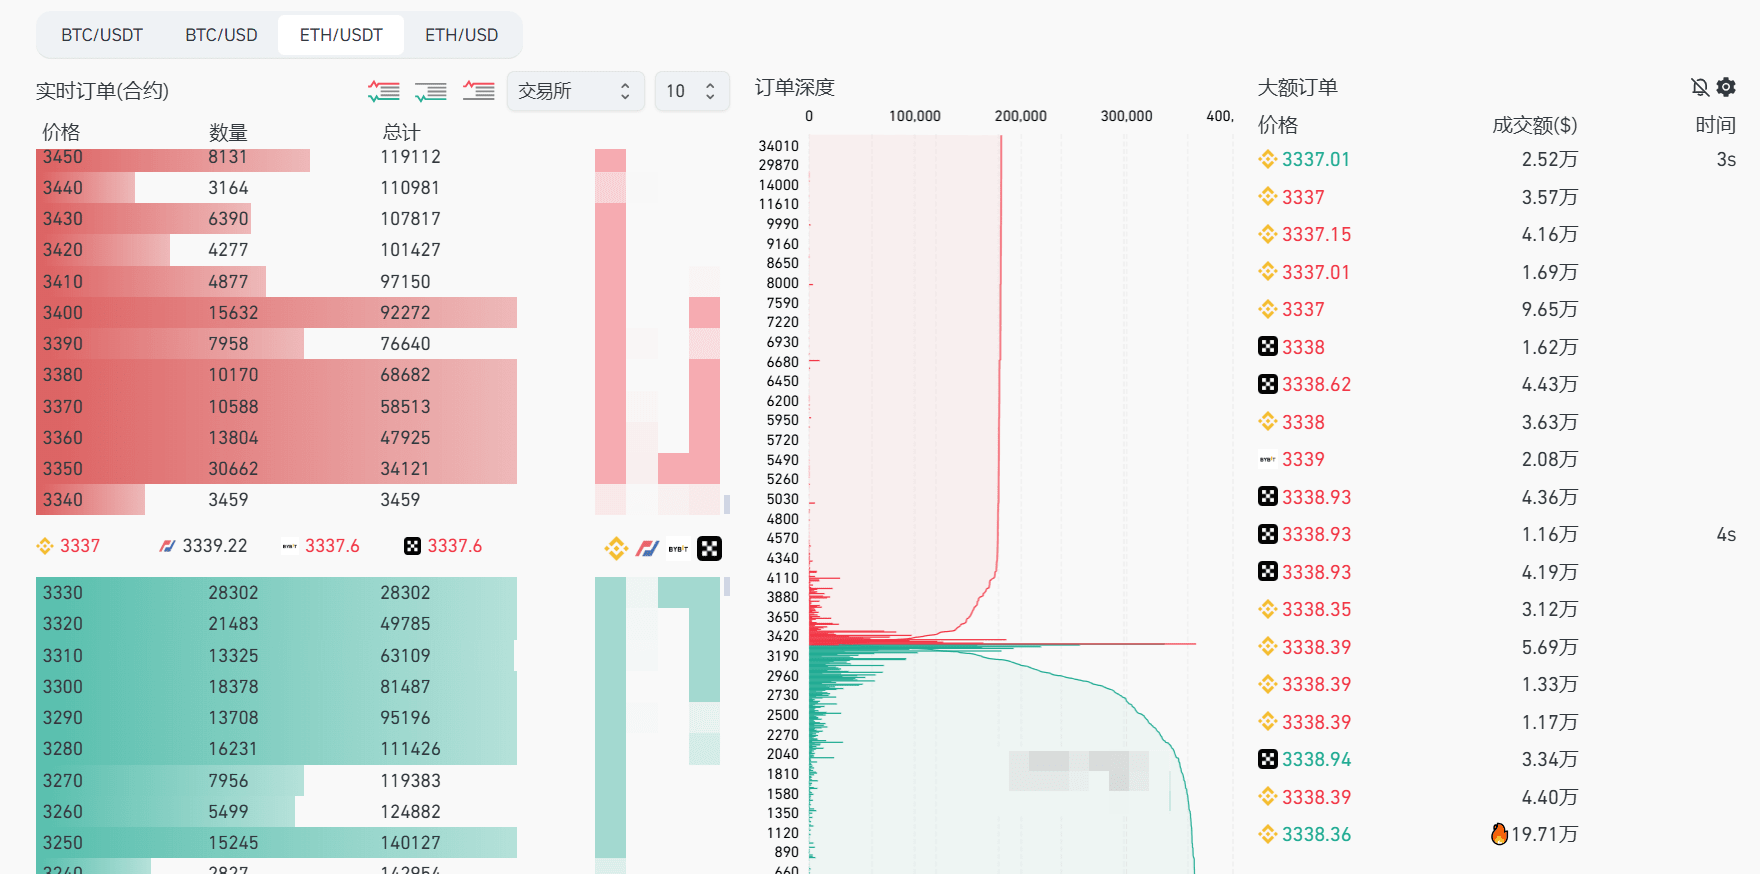Viewport: 1760px width, 874px height.
Task: Click large order time 4s
Action: click(x=1726, y=534)
